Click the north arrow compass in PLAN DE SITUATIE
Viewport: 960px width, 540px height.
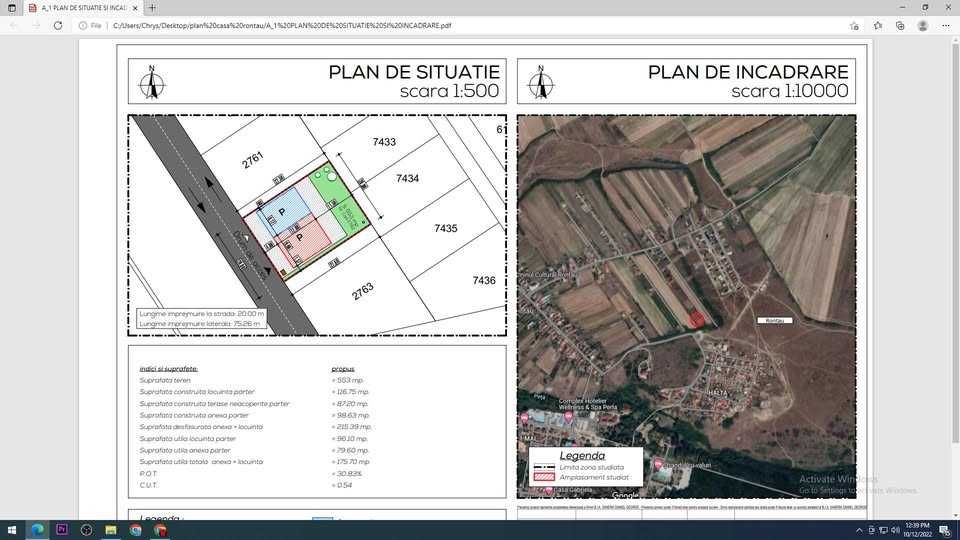pyautogui.click(x=152, y=83)
